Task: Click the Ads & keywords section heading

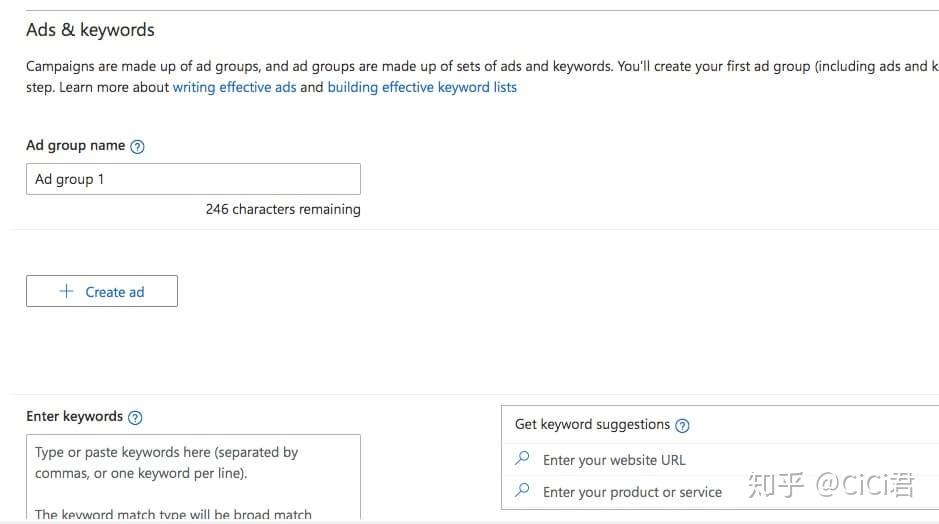Action: [90, 30]
